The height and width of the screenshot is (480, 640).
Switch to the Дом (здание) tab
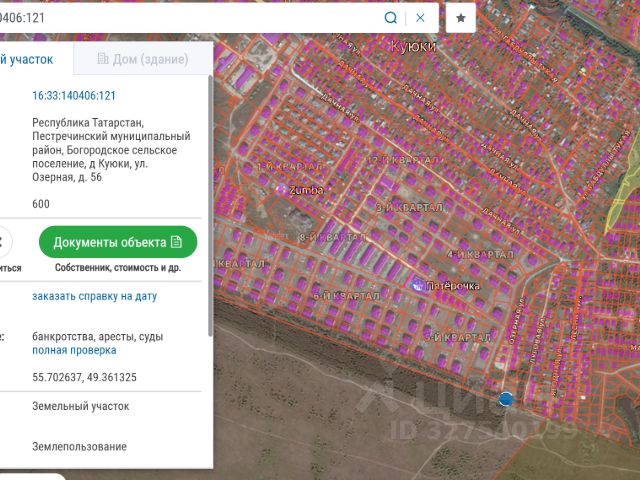click(143, 59)
